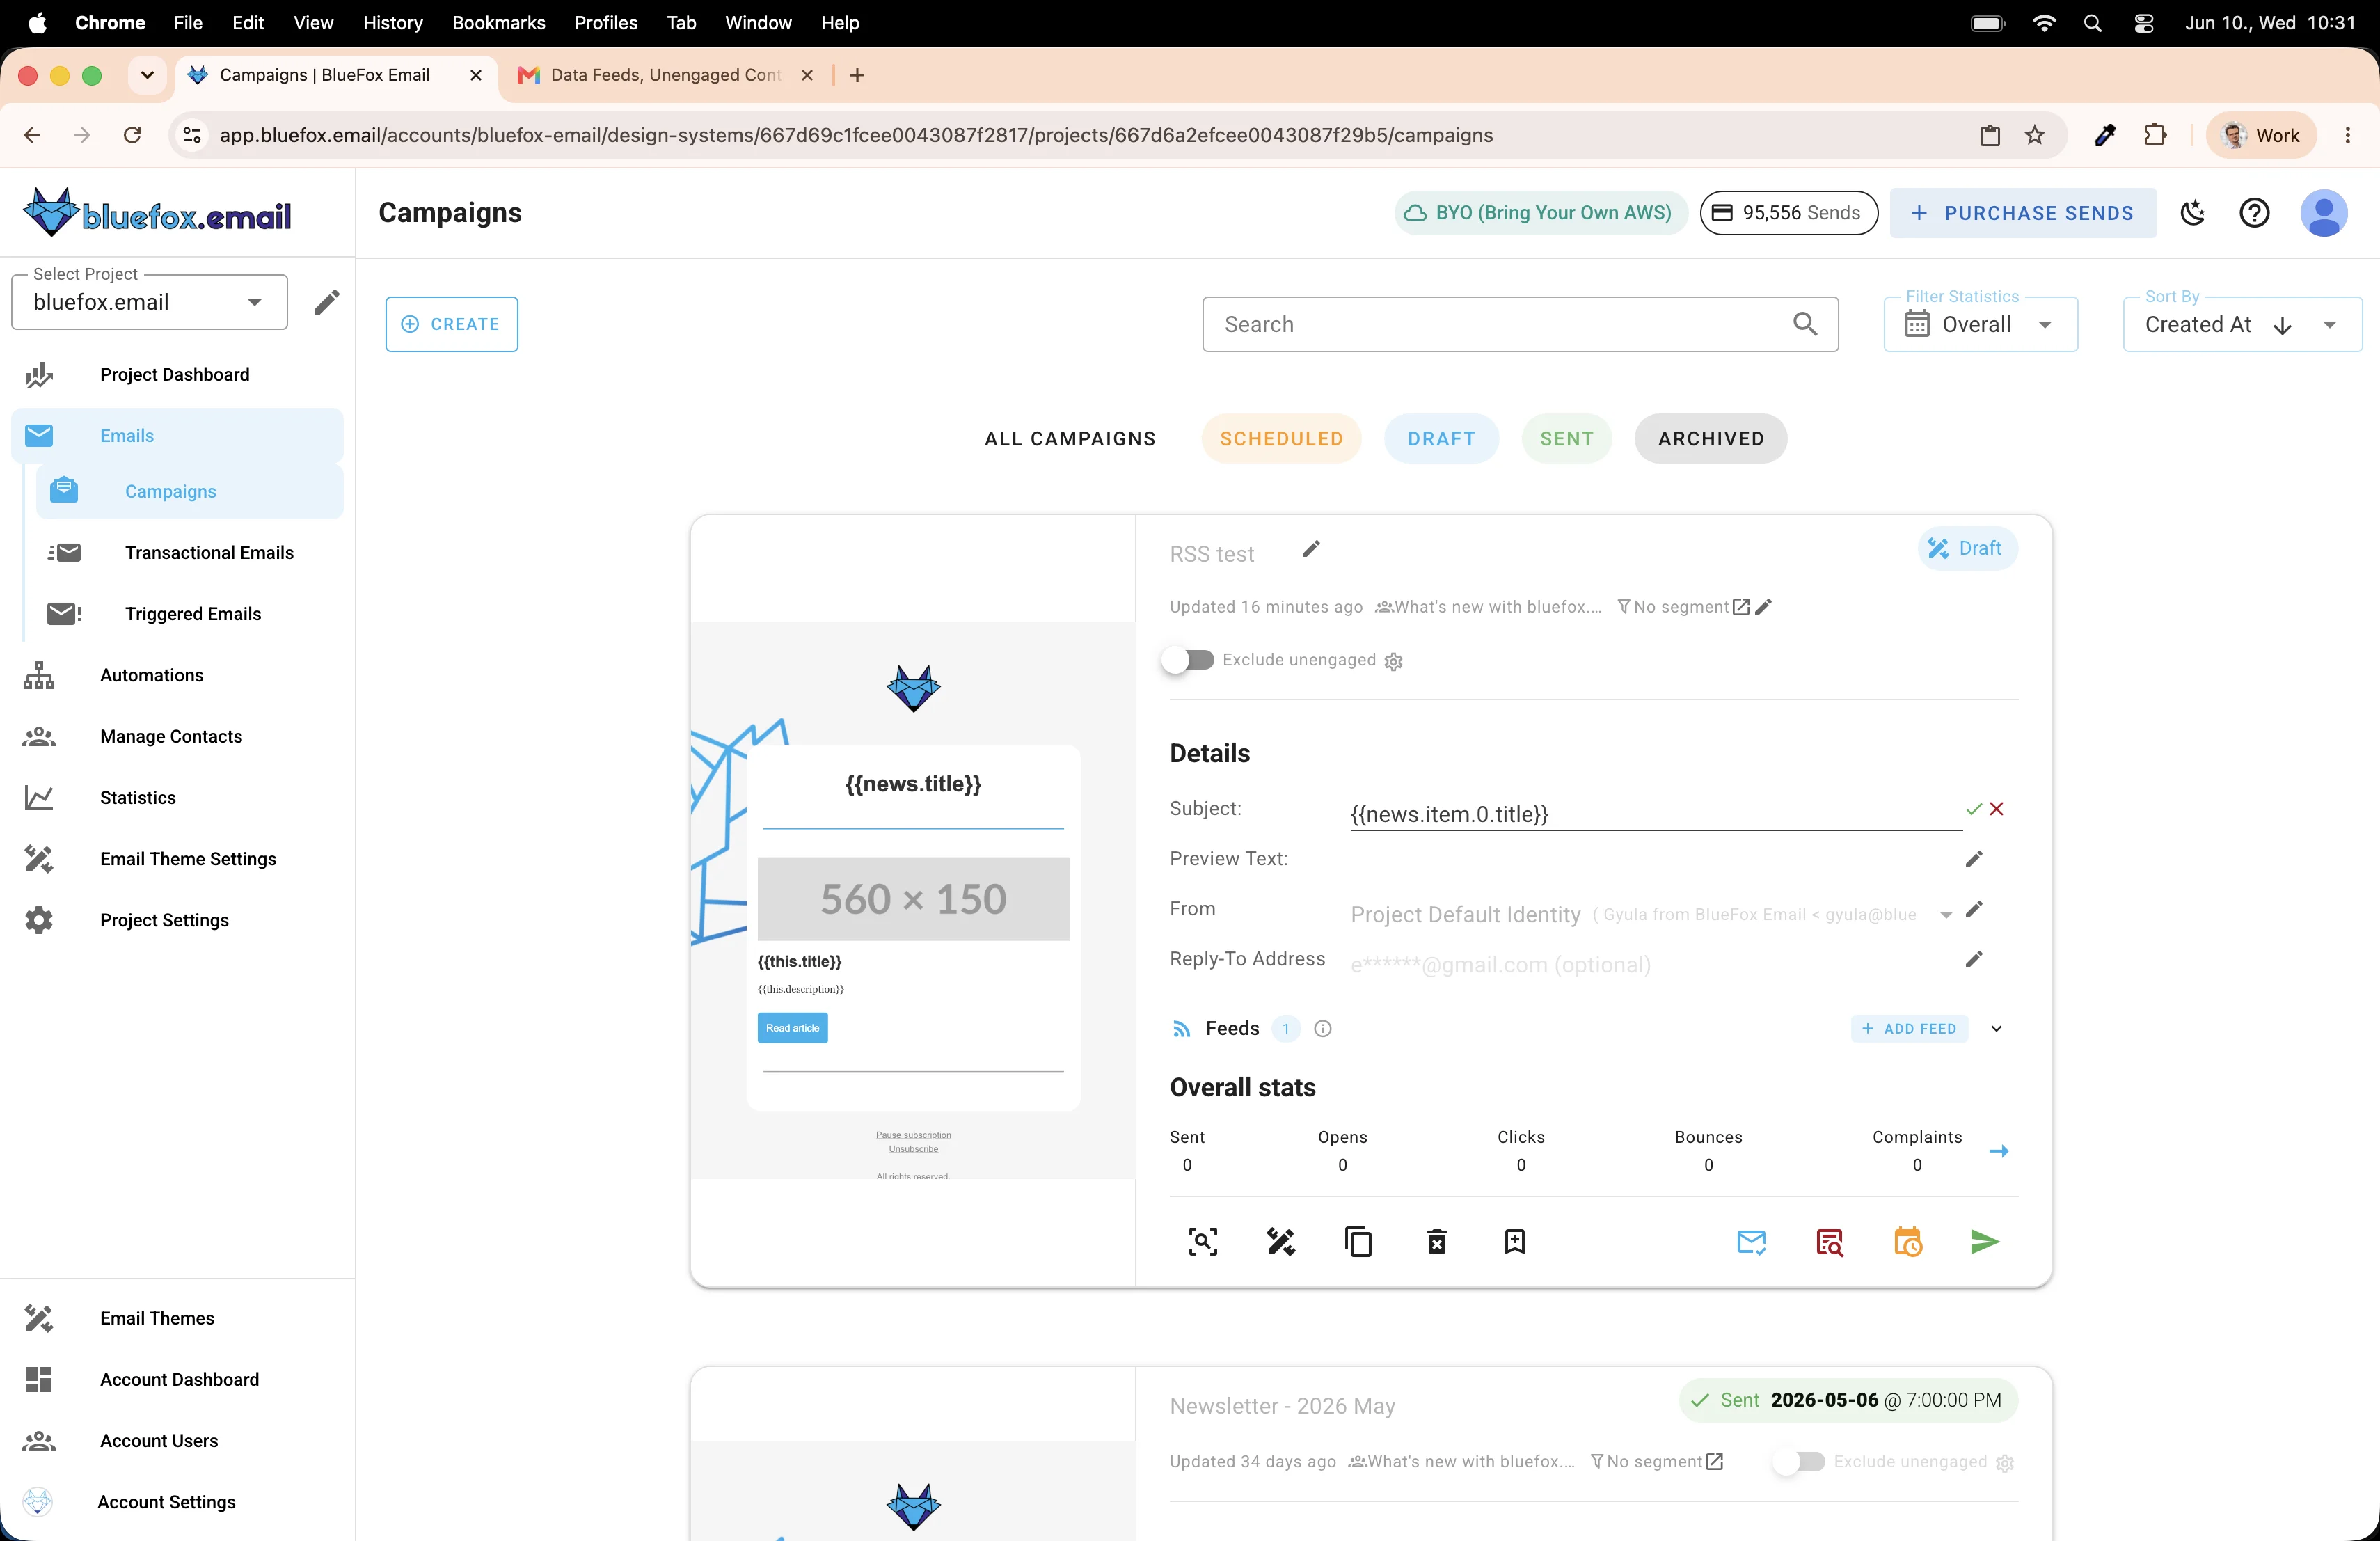
Task: Filter by Archived campaigns
Action: click(x=1710, y=439)
